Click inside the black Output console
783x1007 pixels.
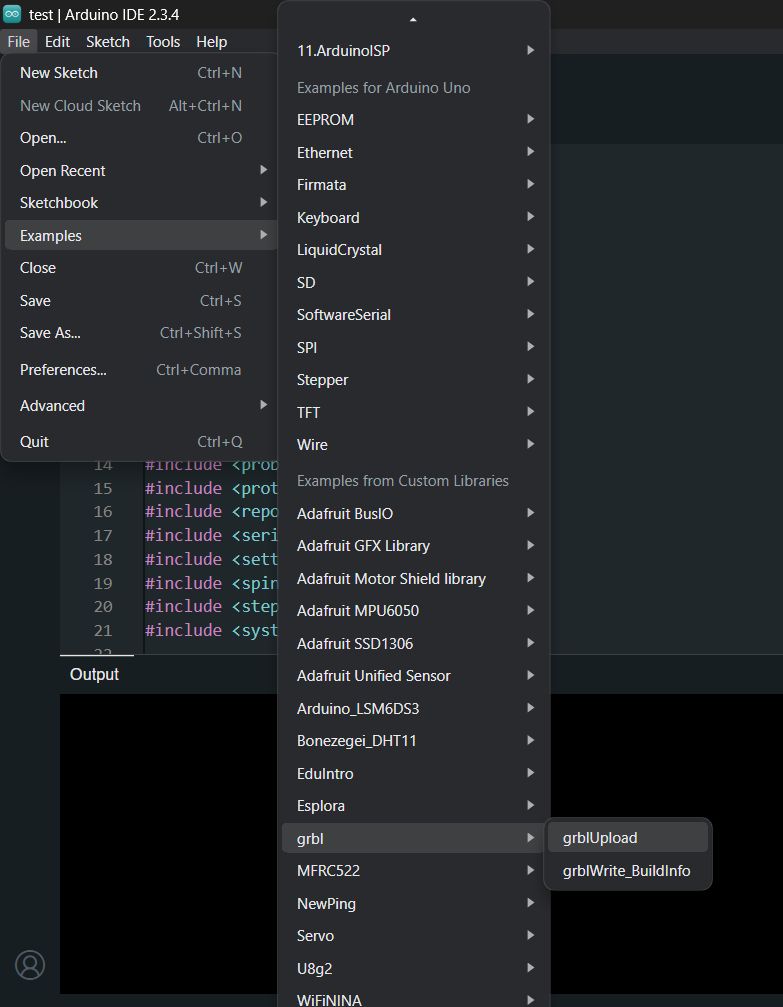coord(168,843)
